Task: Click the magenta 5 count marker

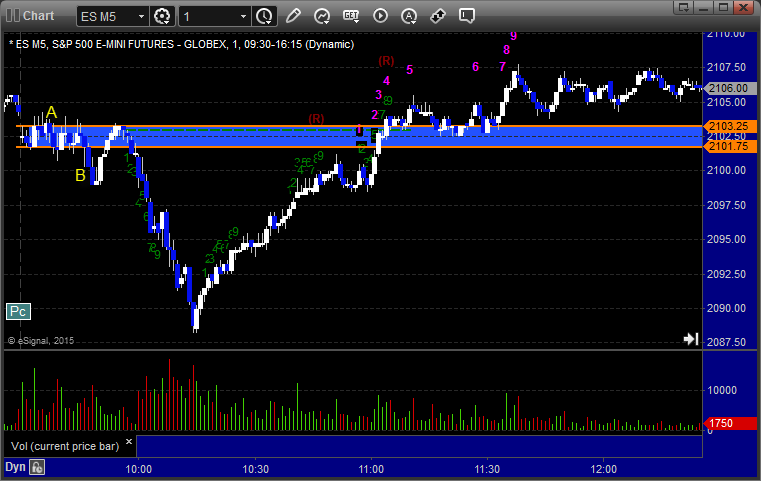Action: click(410, 70)
